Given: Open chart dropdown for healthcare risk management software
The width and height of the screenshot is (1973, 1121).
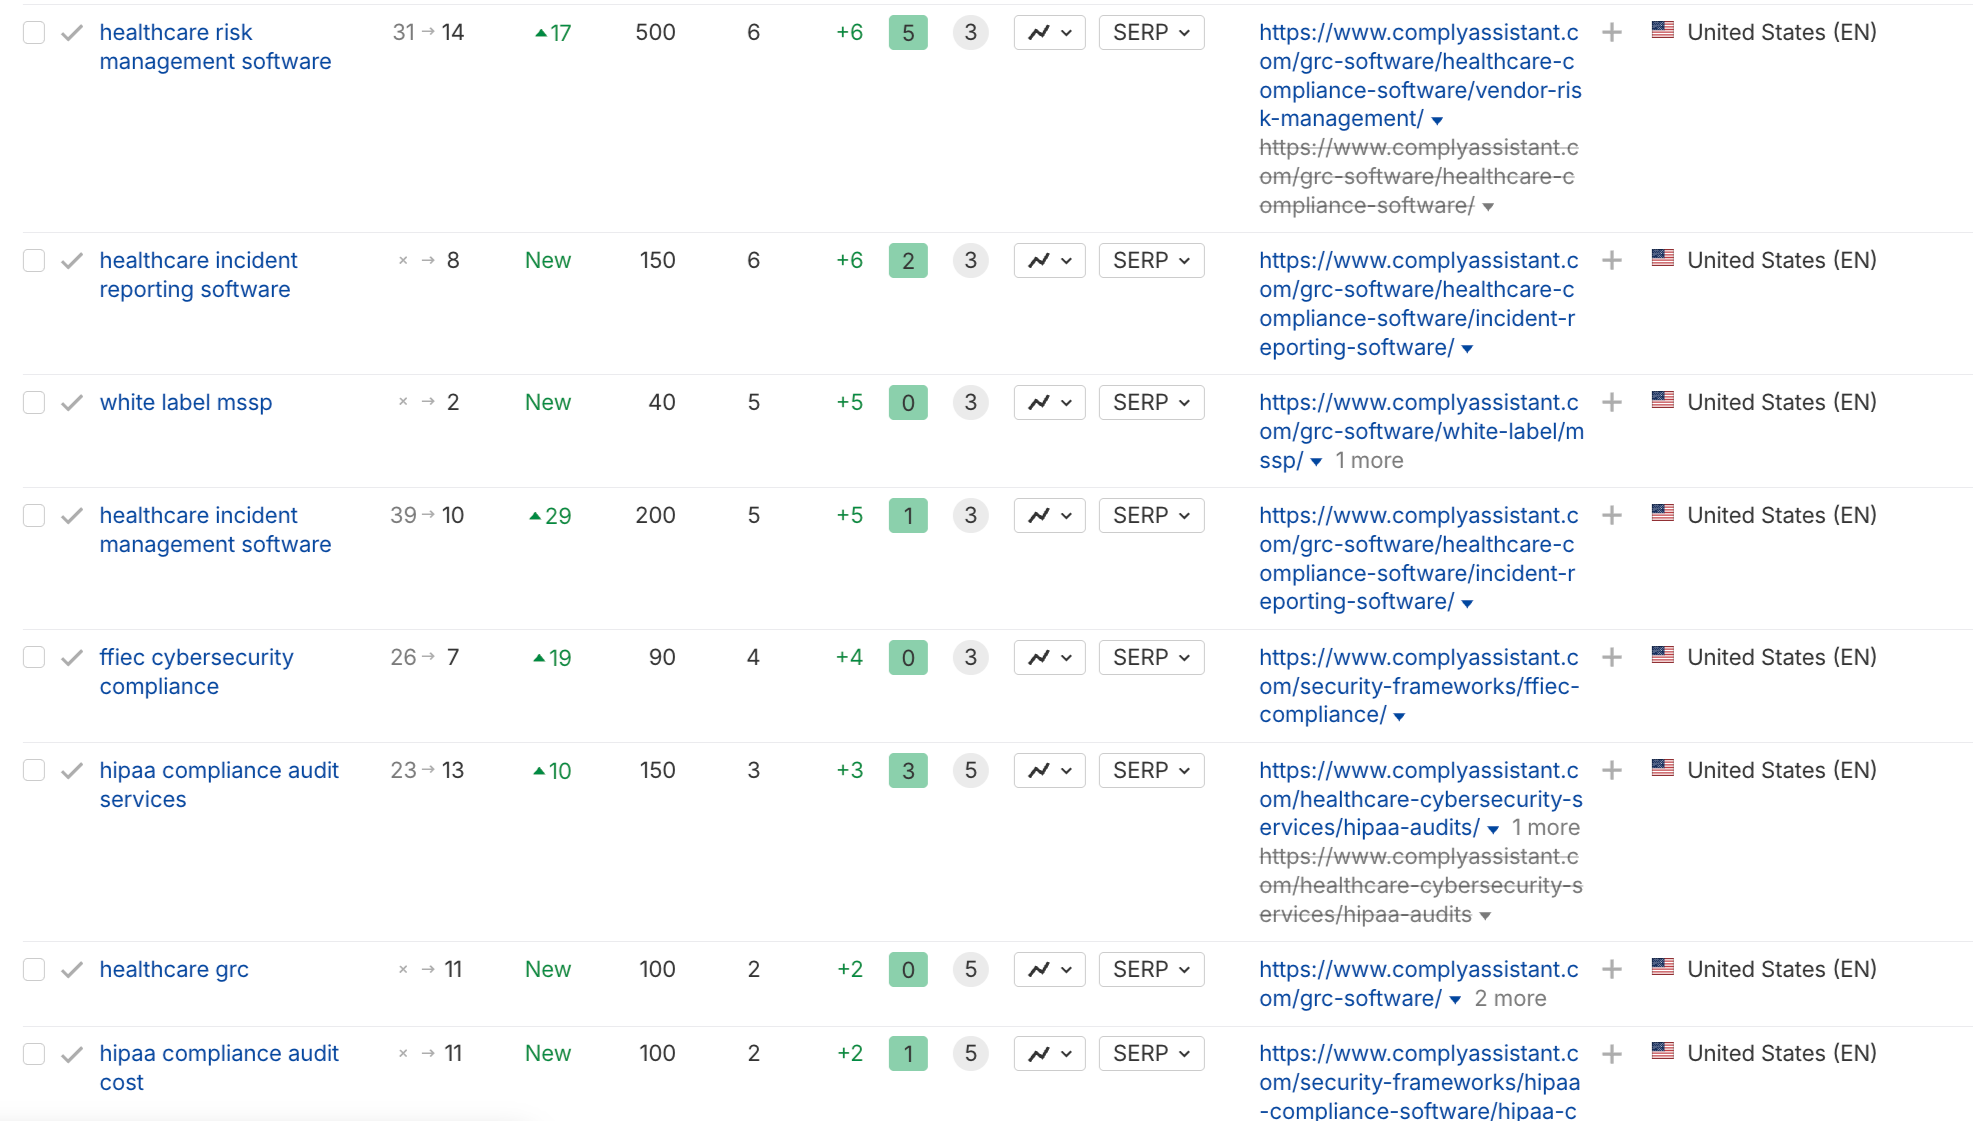Looking at the screenshot, I should point(1049,33).
